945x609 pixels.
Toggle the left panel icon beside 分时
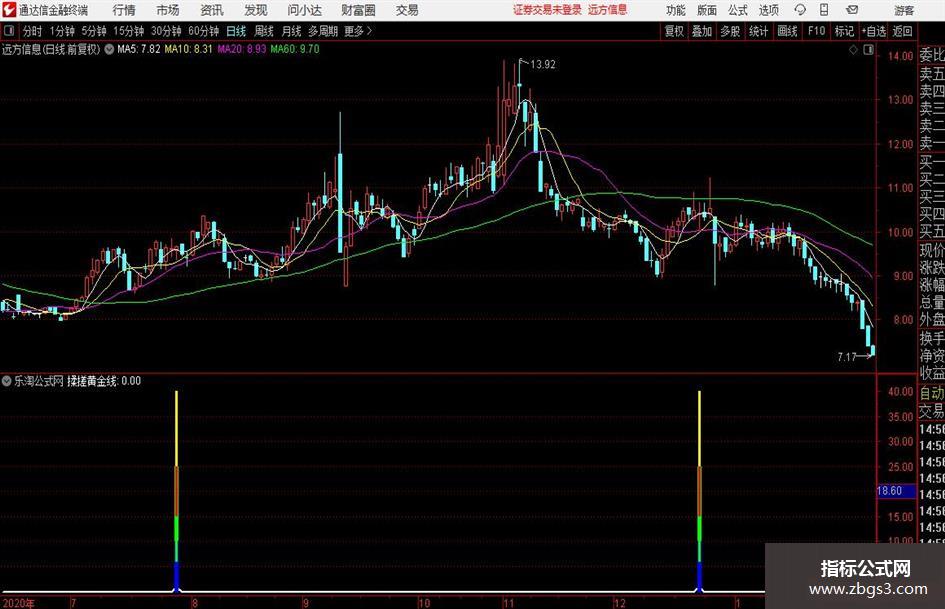tap(9, 31)
